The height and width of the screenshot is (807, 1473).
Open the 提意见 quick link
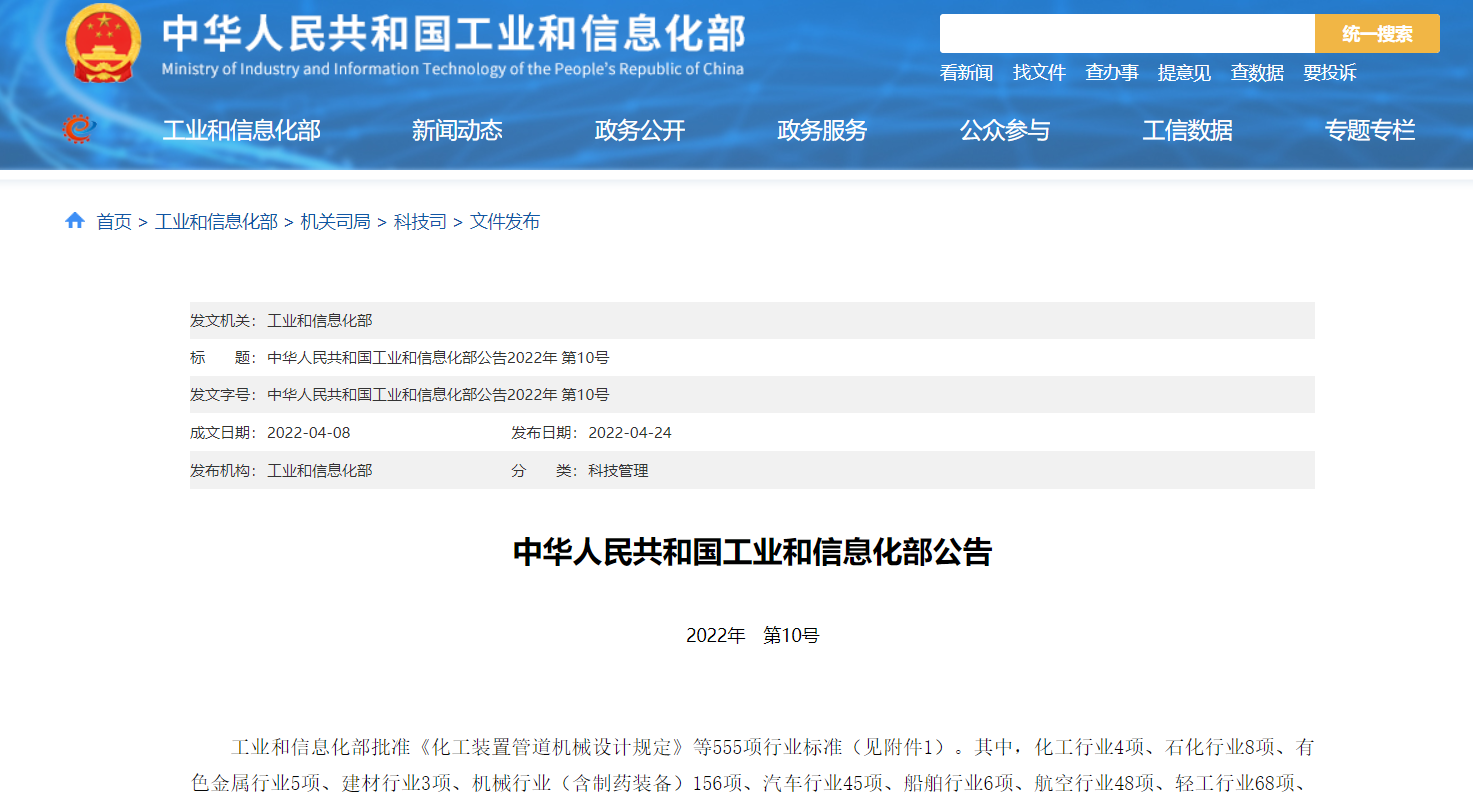(1184, 73)
